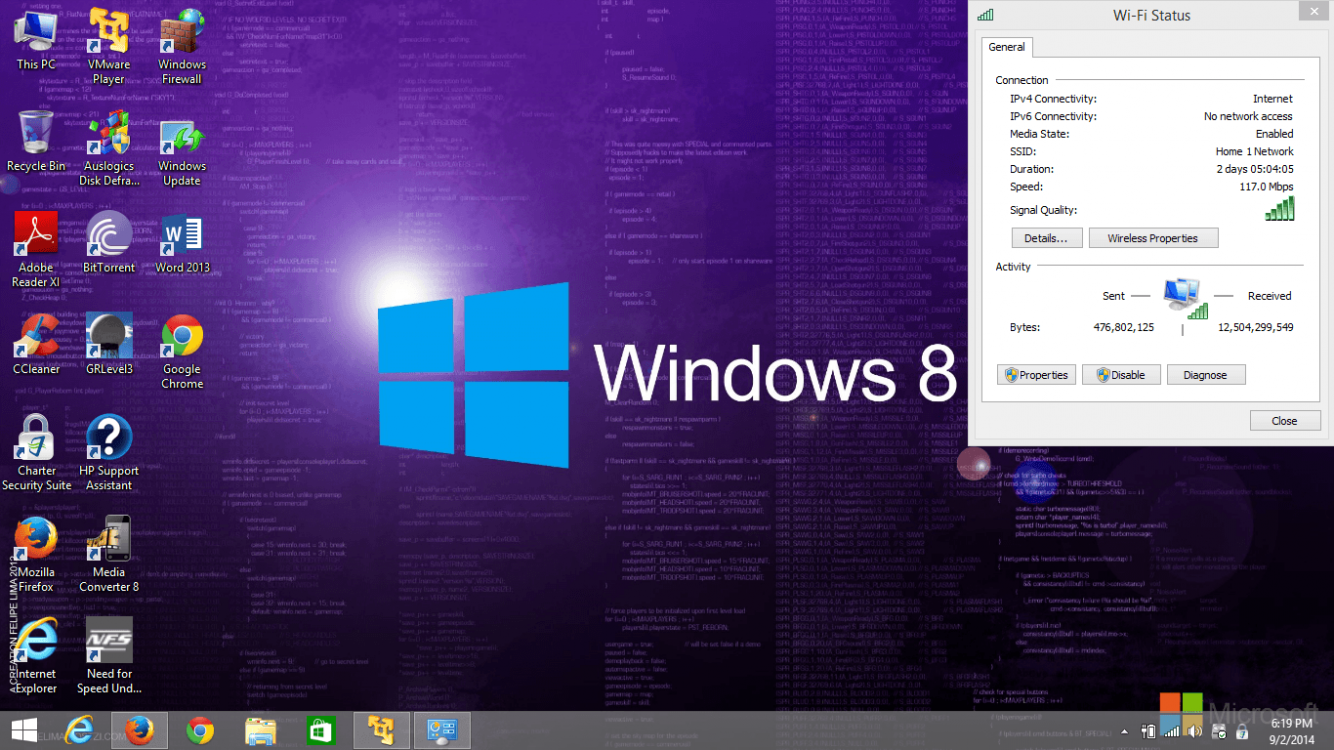Select the Mozilla Firefox desktop icon
Viewport: 1334px width, 750px height.
pyautogui.click(x=36, y=554)
